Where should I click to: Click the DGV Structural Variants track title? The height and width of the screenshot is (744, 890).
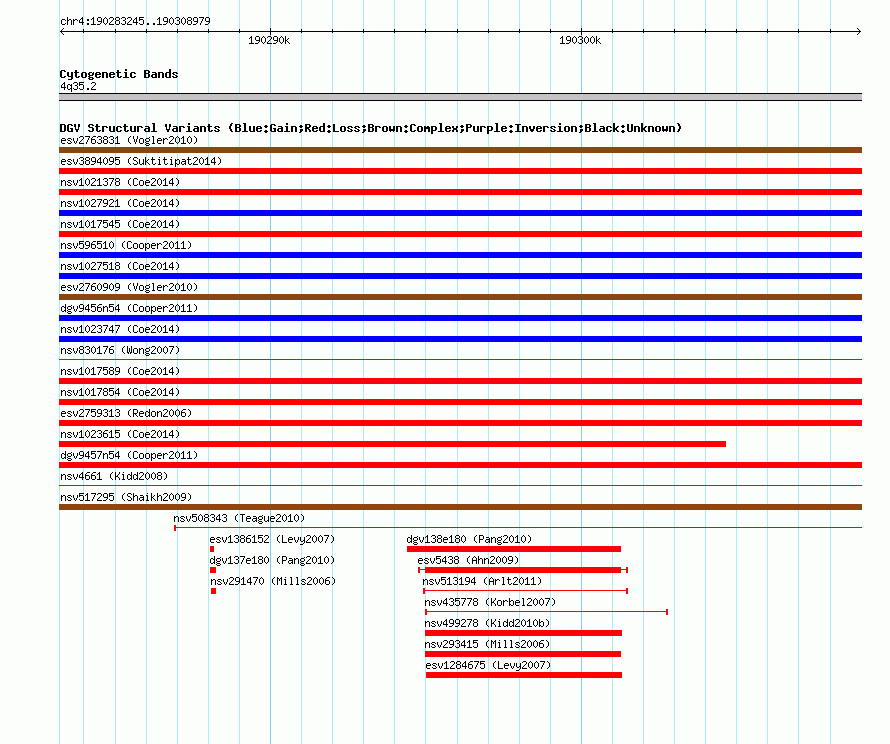[370, 128]
